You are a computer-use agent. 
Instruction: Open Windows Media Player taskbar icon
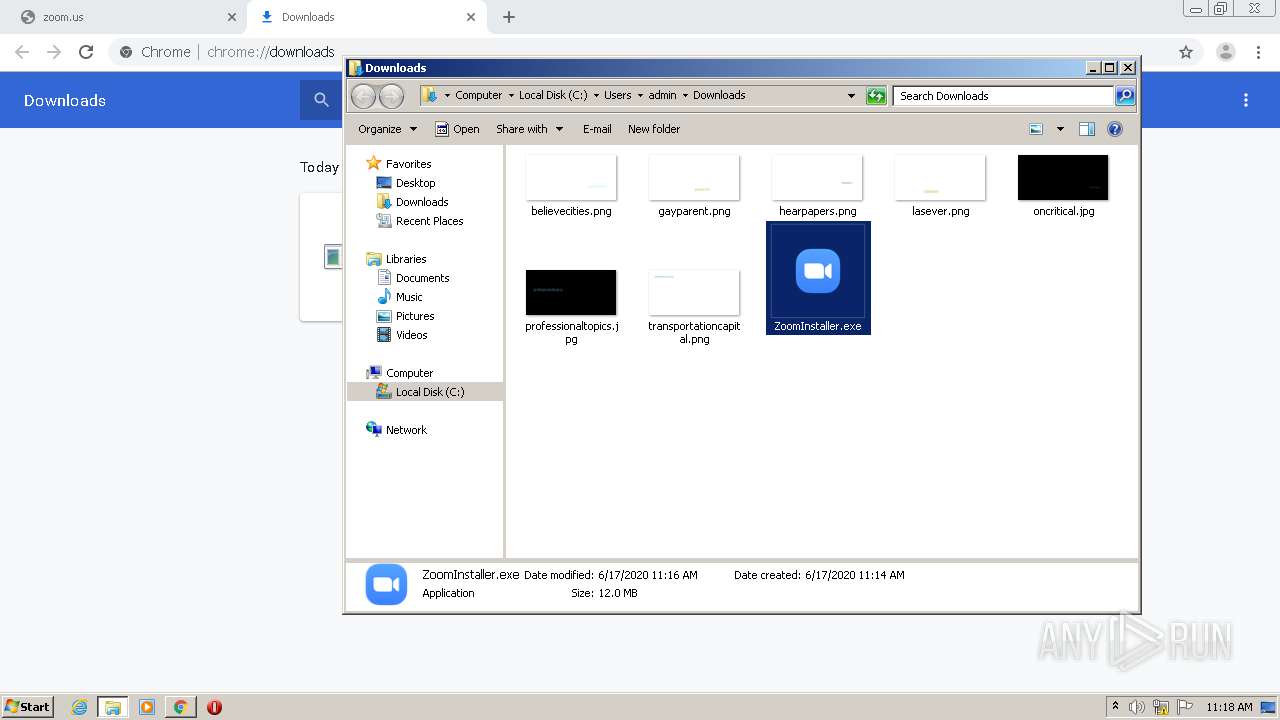point(146,707)
